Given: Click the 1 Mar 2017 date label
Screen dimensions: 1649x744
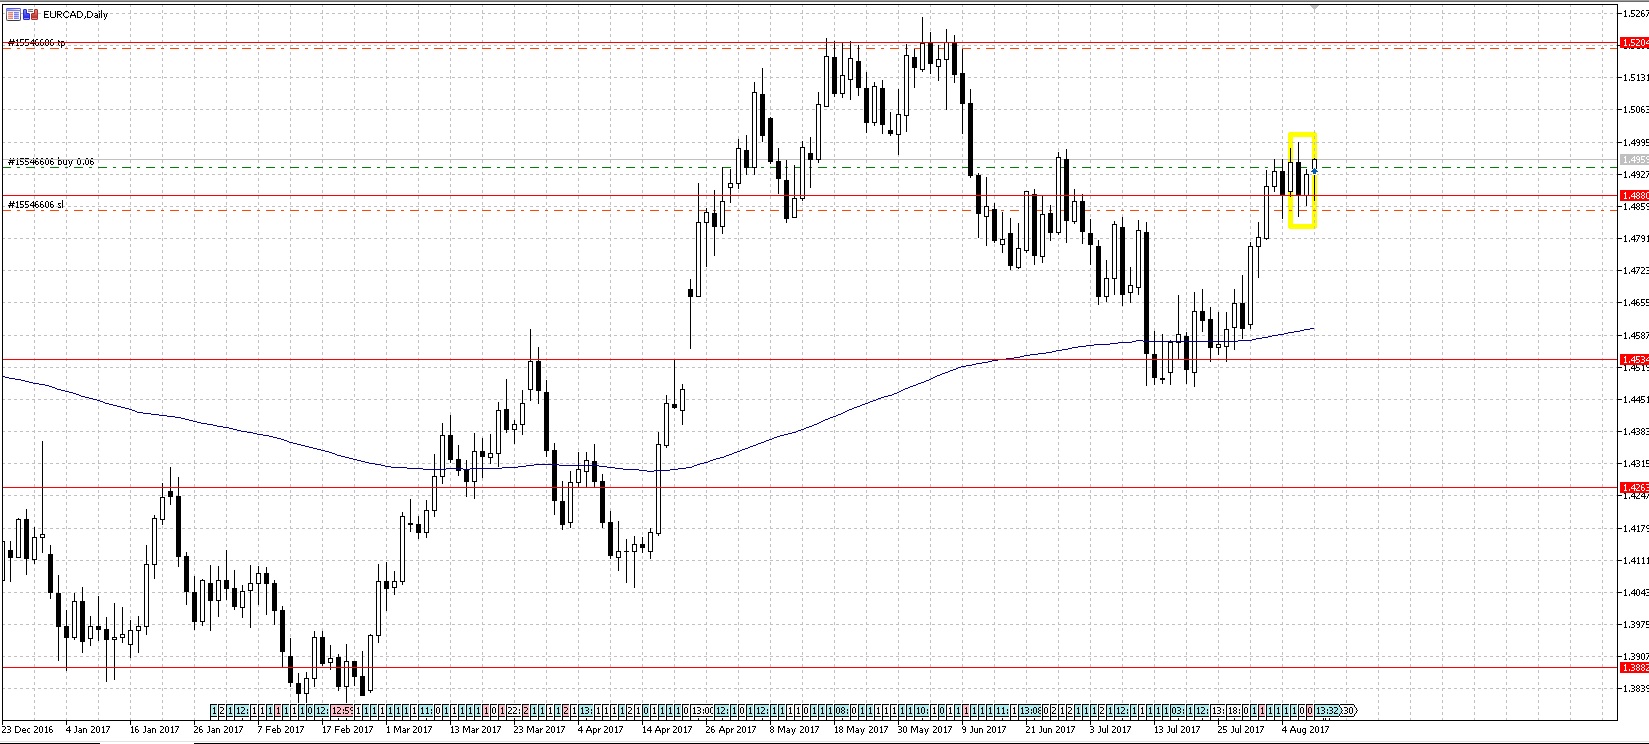Looking at the screenshot, I should pos(409,729).
